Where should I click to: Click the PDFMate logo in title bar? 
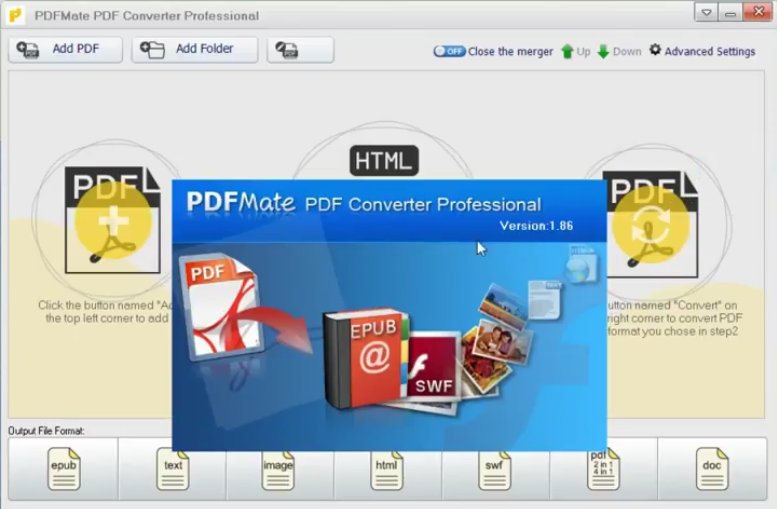pyautogui.click(x=15, y=15)
